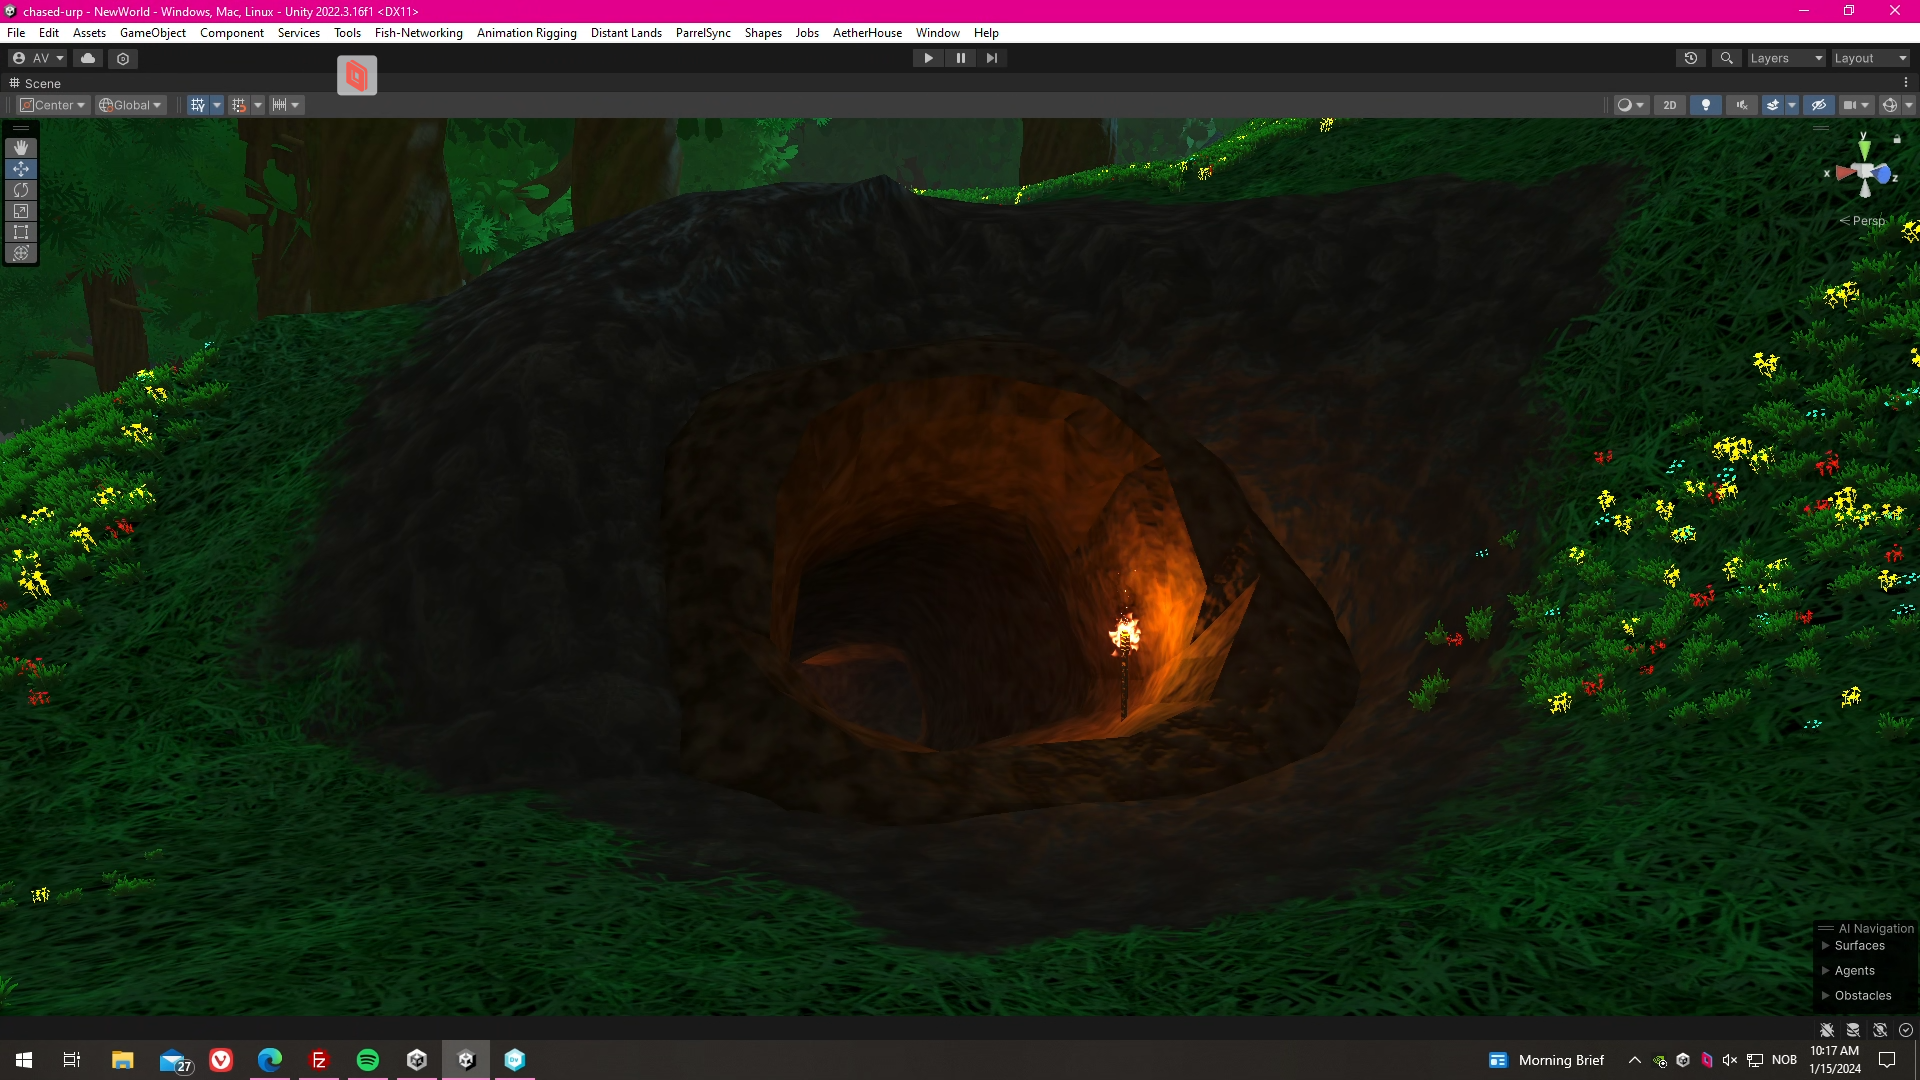
Task: Open the Undo History icon
Action: (1691, 58)
